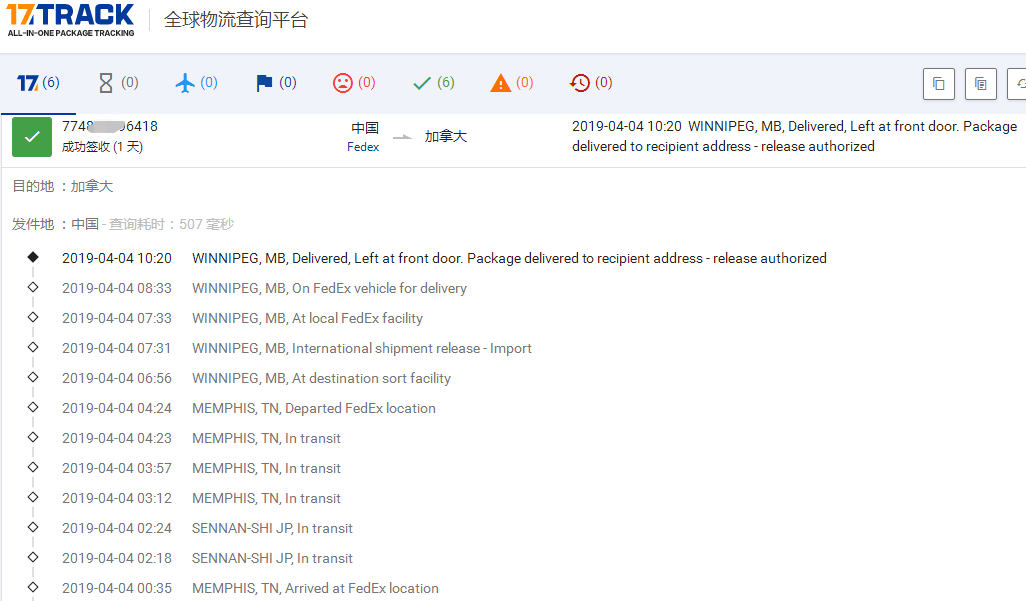Click the Departed FedEx location event
Screen dimensions: 1026x601
pos(313,408)
